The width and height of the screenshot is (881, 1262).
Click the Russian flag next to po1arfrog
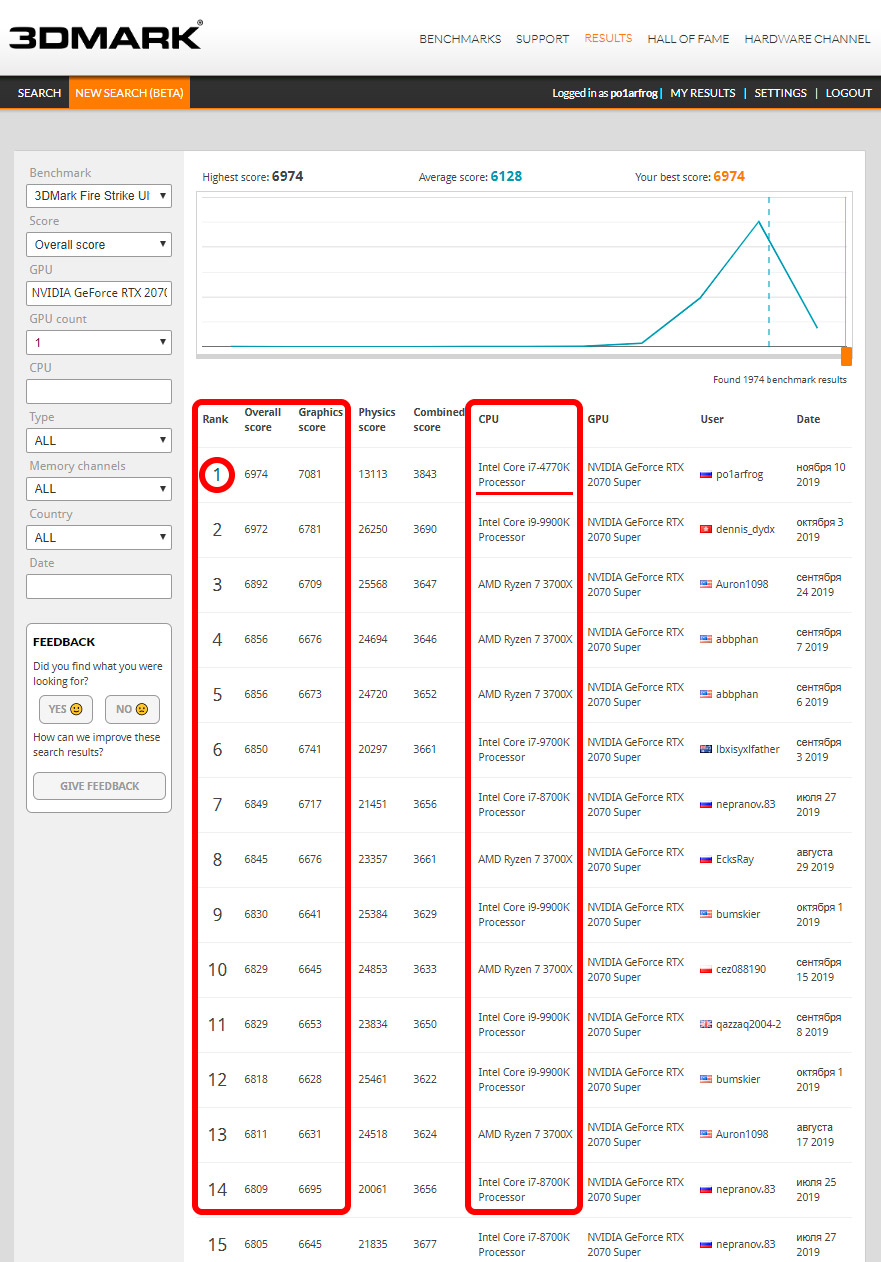(x=706, y=474)
